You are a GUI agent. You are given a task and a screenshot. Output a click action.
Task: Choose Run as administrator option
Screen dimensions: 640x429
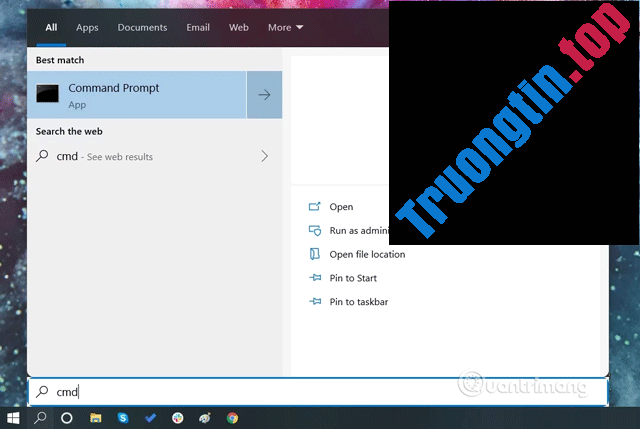click(359, 231)
